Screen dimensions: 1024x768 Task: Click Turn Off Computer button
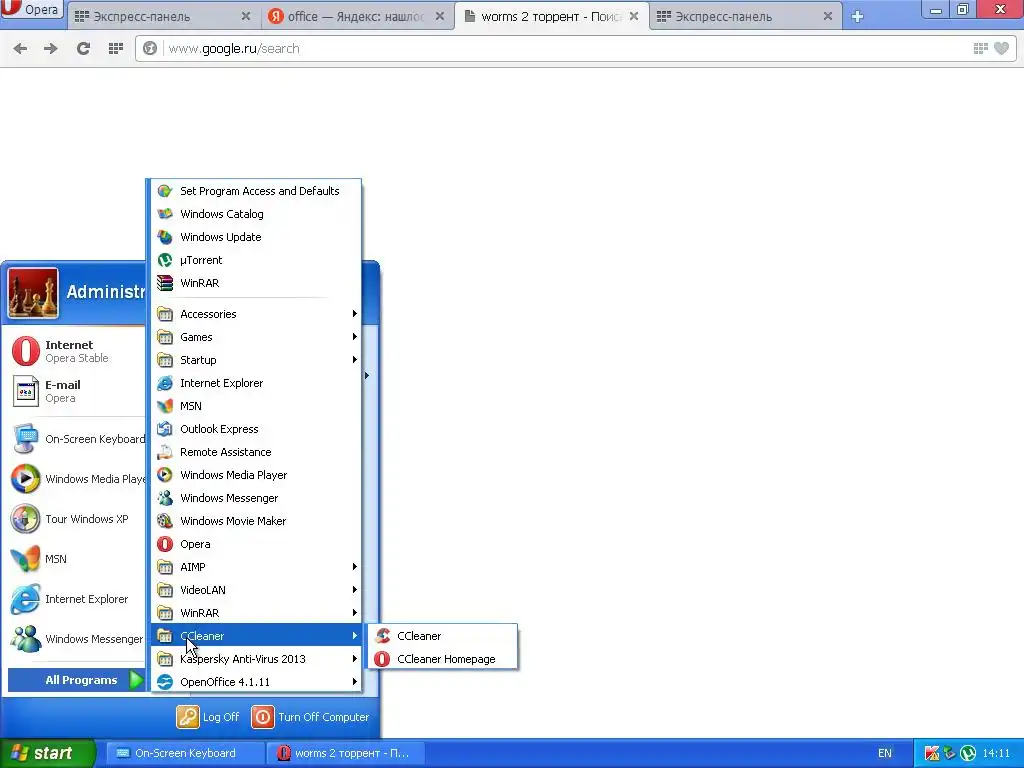[x=310, y=717]
